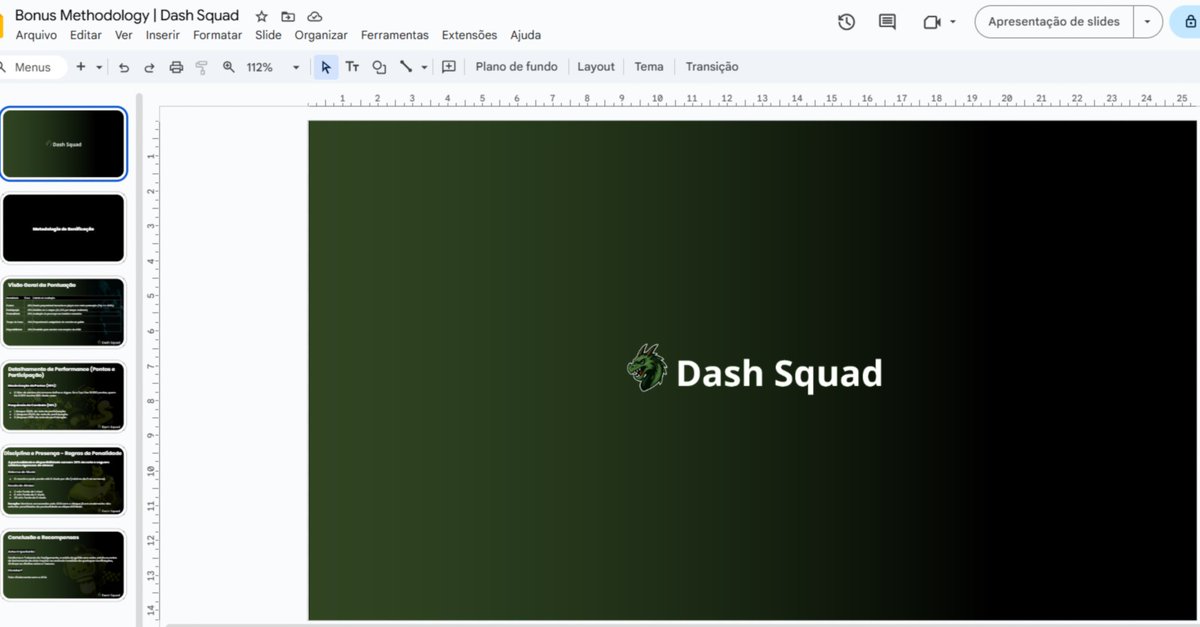Image resolution: width=1200 pixels, height=627 pixels.
Task: Open the Ferramentas menu
Action: coord(394,34)
